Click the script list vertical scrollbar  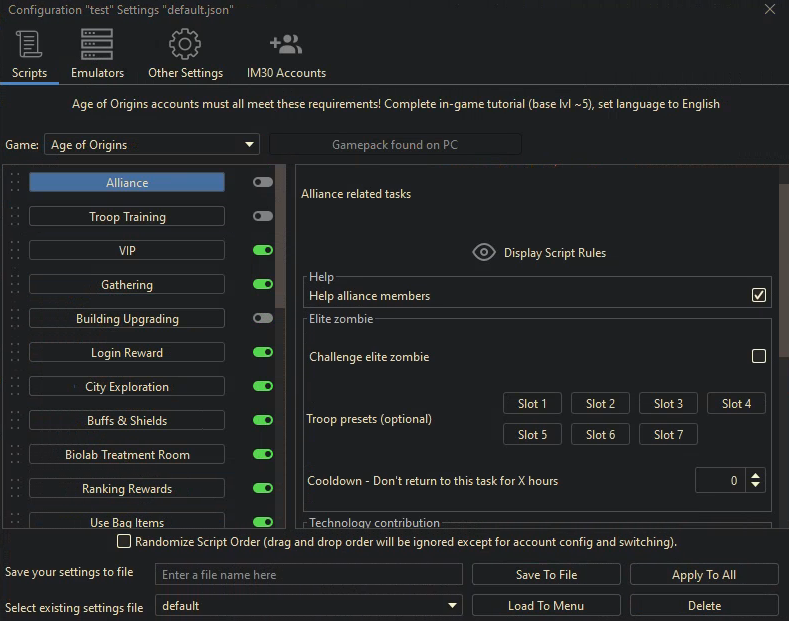pos(280,240)
